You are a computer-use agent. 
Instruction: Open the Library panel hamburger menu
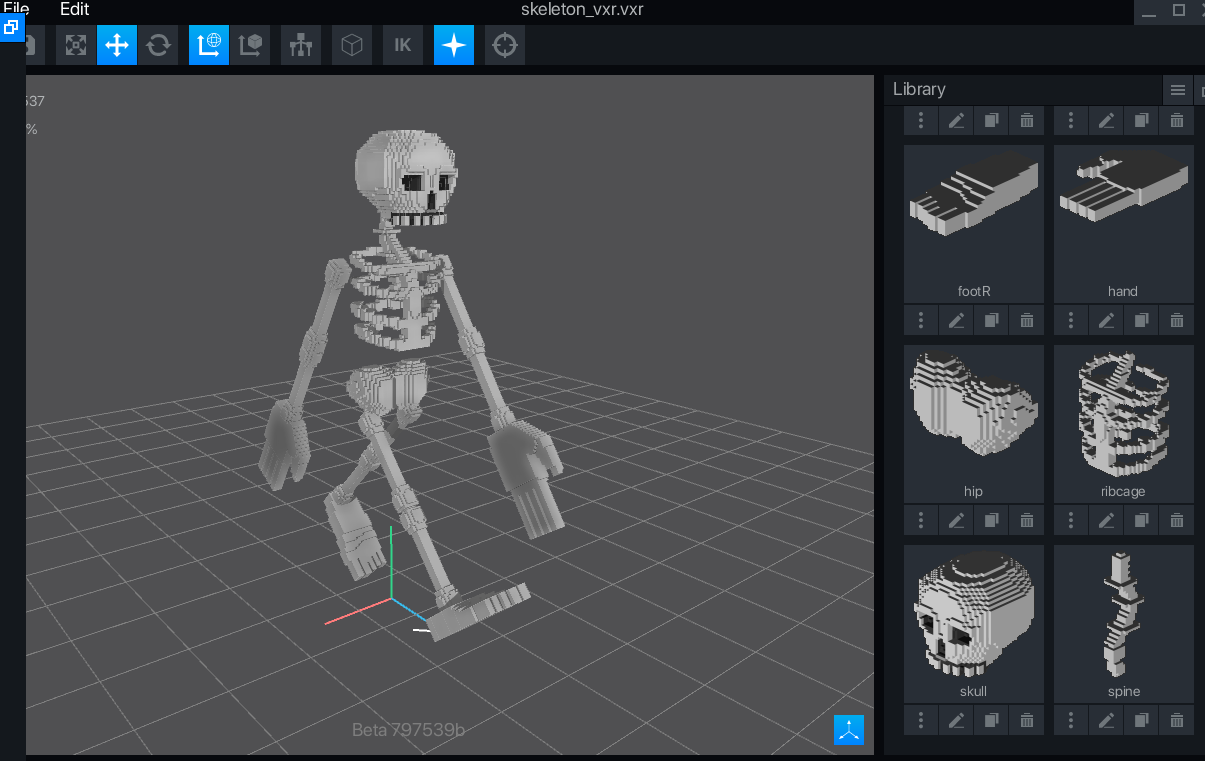pos(1177,89)
